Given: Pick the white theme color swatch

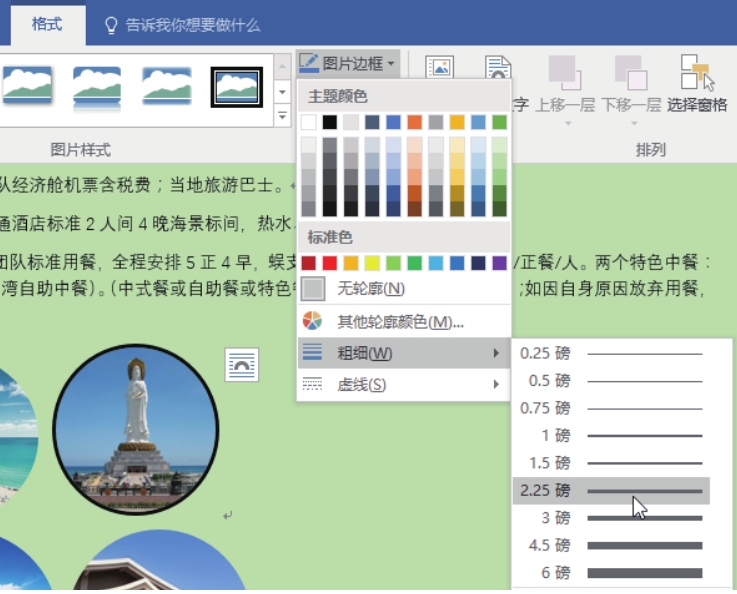Looking at the screenshot, I should 308,122.
